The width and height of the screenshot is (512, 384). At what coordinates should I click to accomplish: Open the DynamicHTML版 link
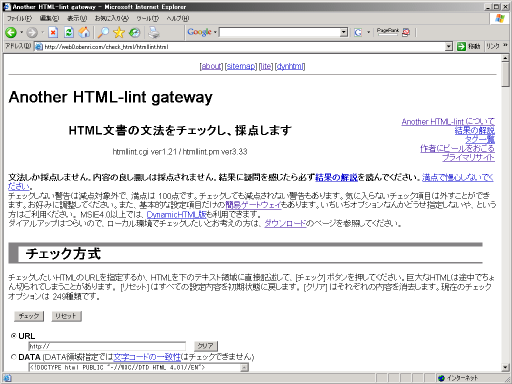[x=176, y=214]
